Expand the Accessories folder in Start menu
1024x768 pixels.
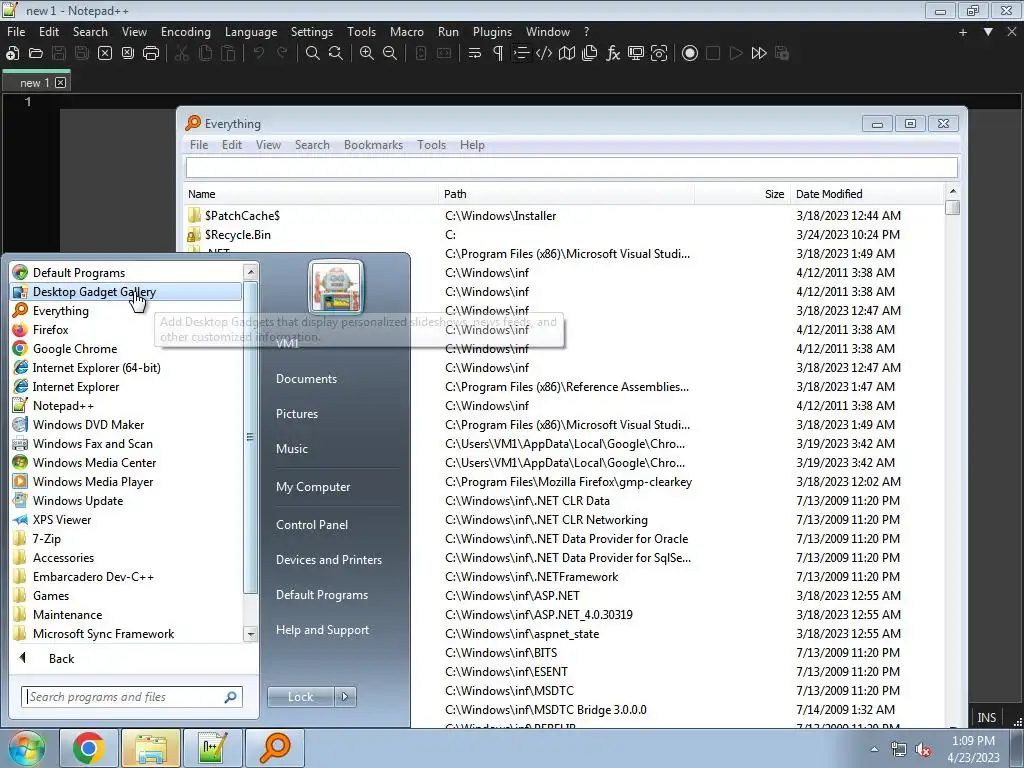(x=126, y=558)
